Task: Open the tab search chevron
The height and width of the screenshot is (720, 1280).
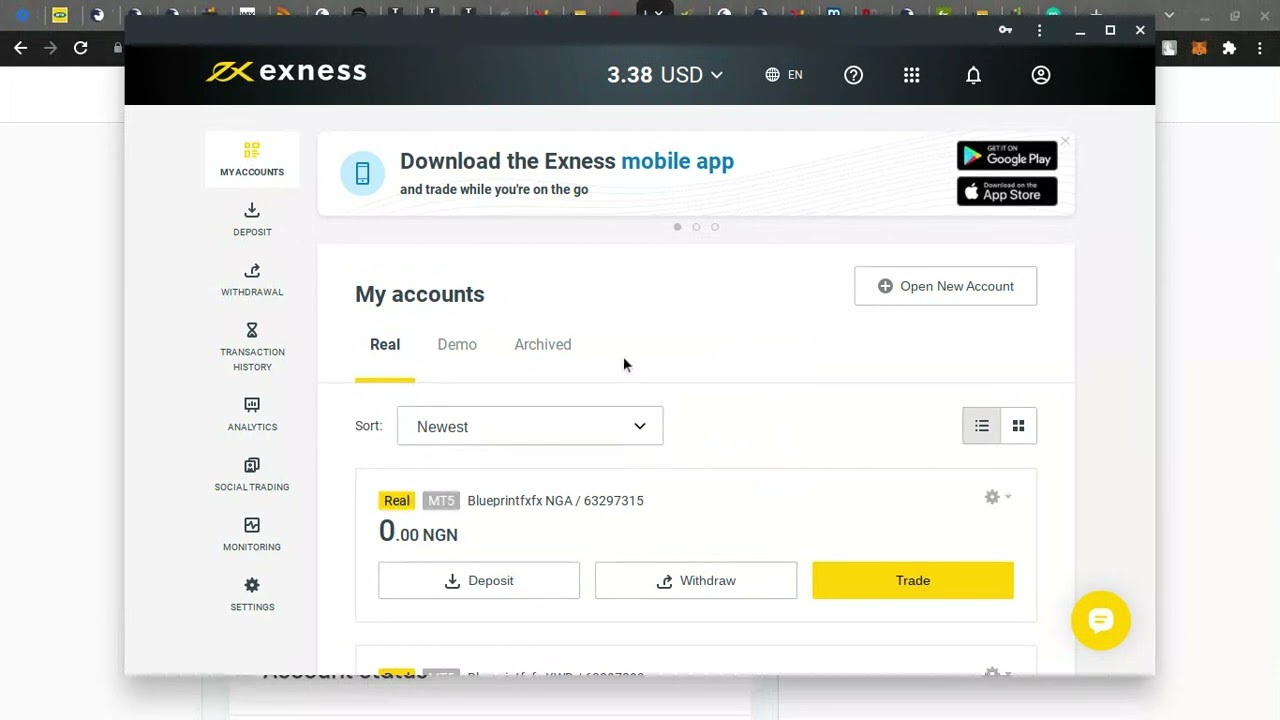Action: pos(1169,15)
